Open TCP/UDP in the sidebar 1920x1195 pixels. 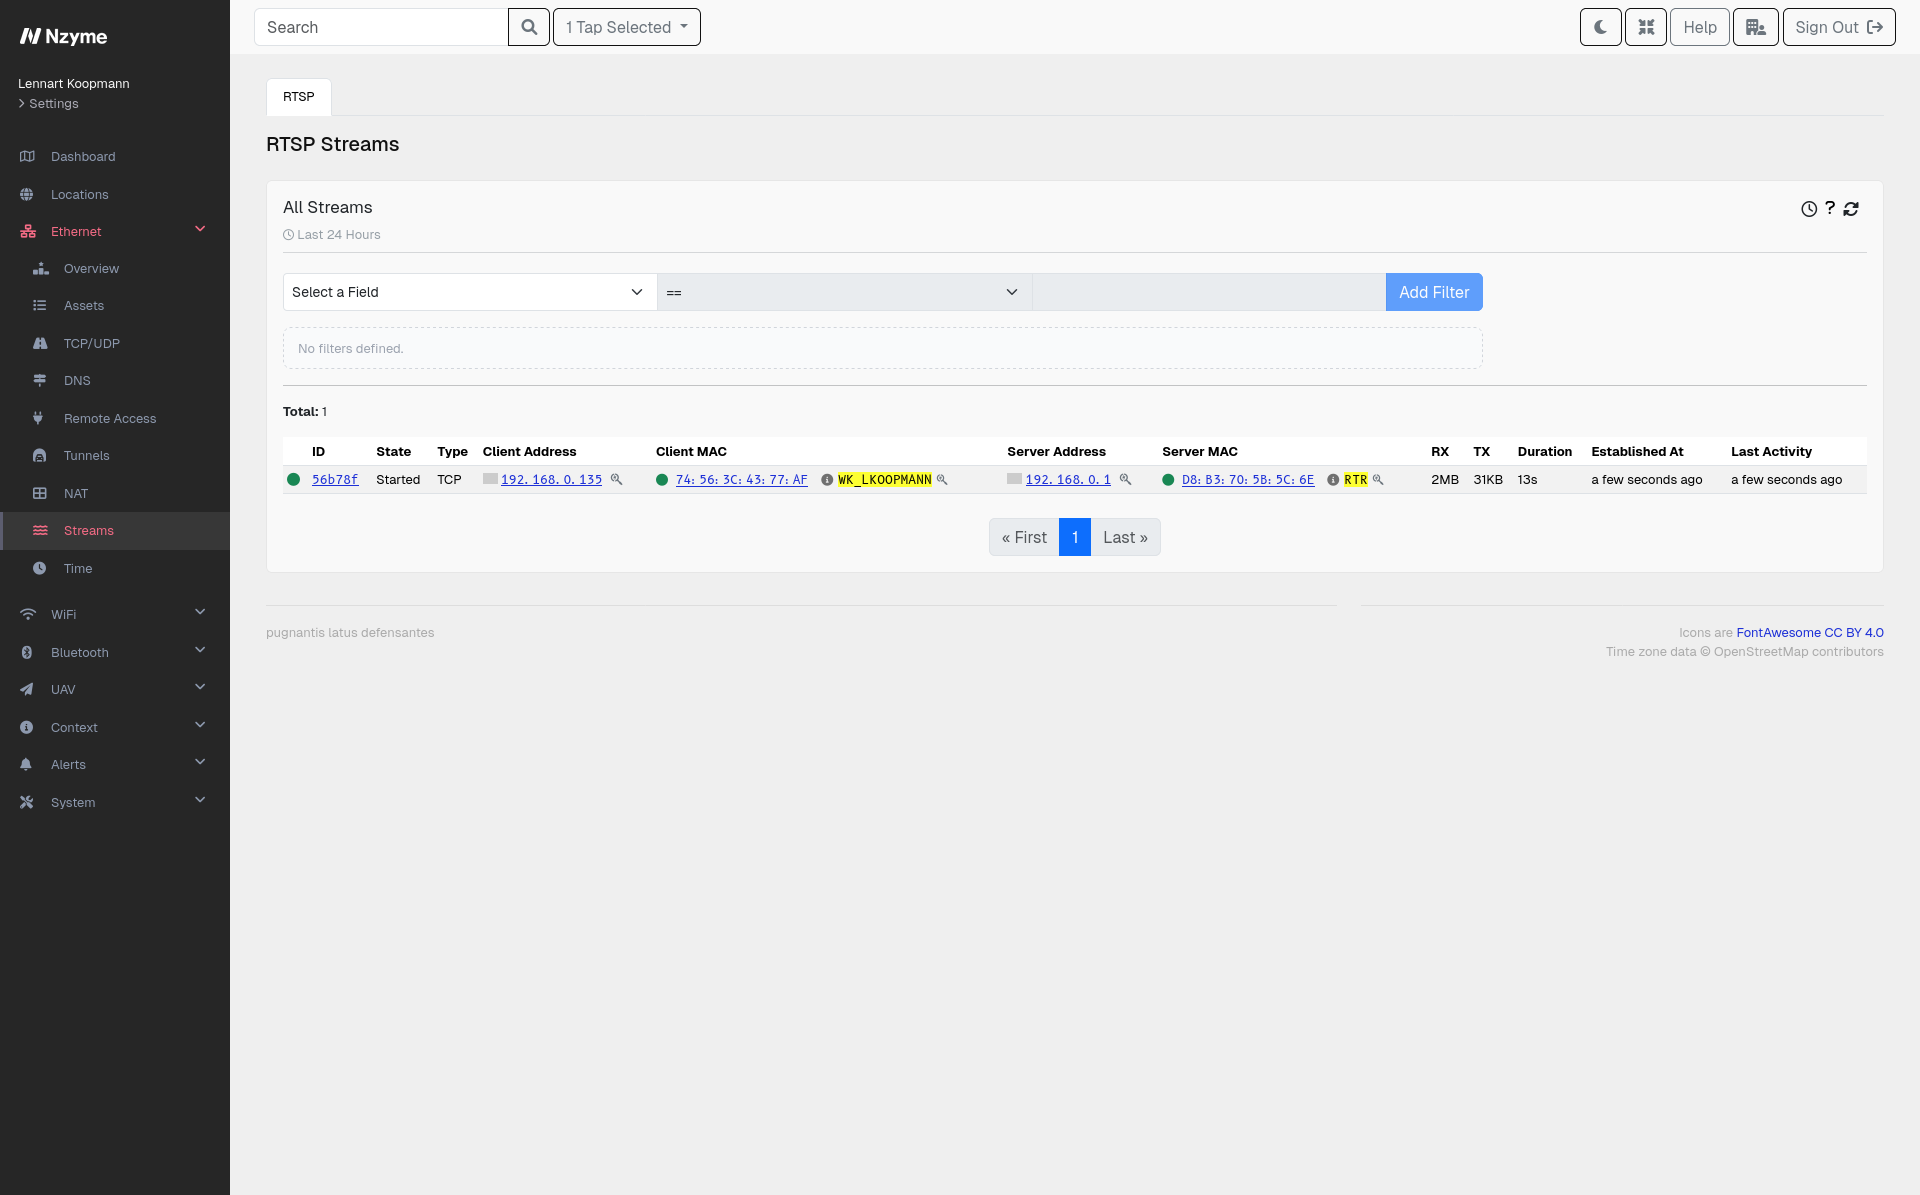(92, 343)
